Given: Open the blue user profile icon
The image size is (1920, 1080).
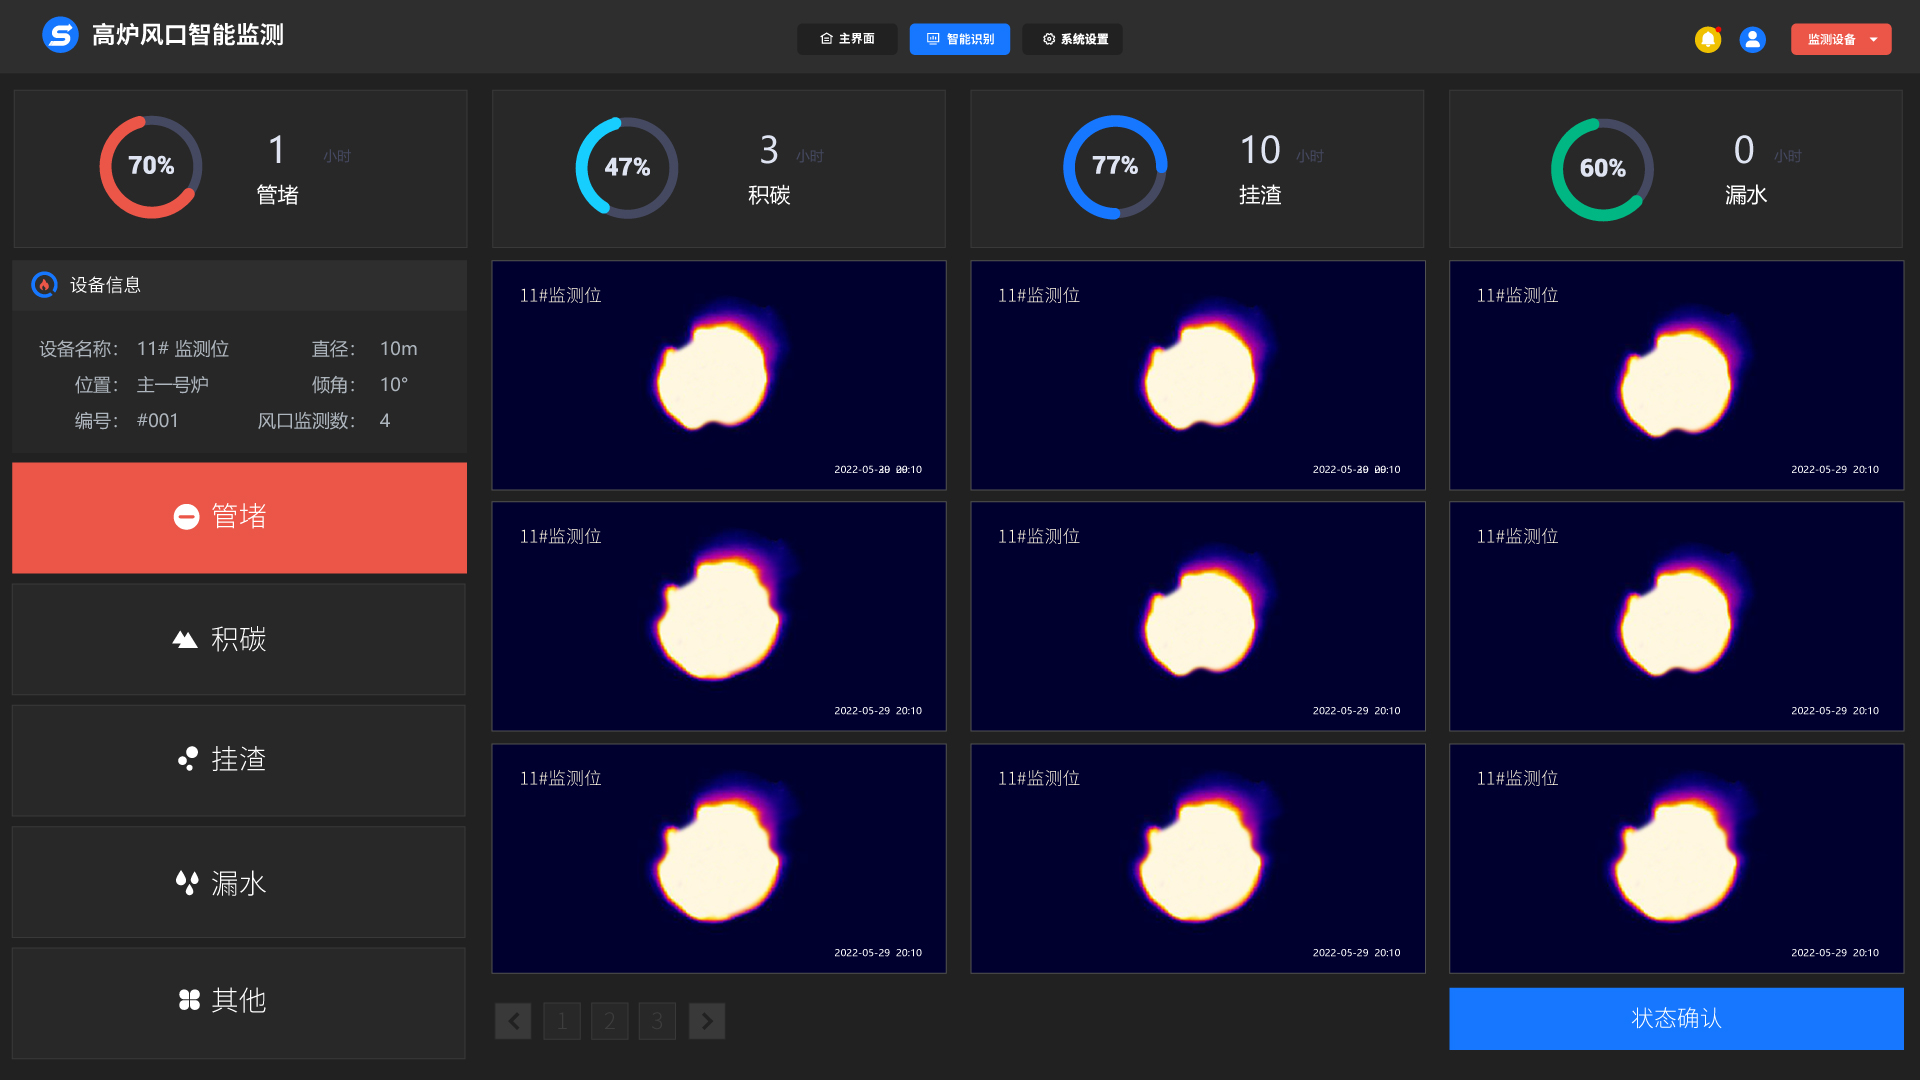Looking at the screenshot, I should (x=1752, y=39).
